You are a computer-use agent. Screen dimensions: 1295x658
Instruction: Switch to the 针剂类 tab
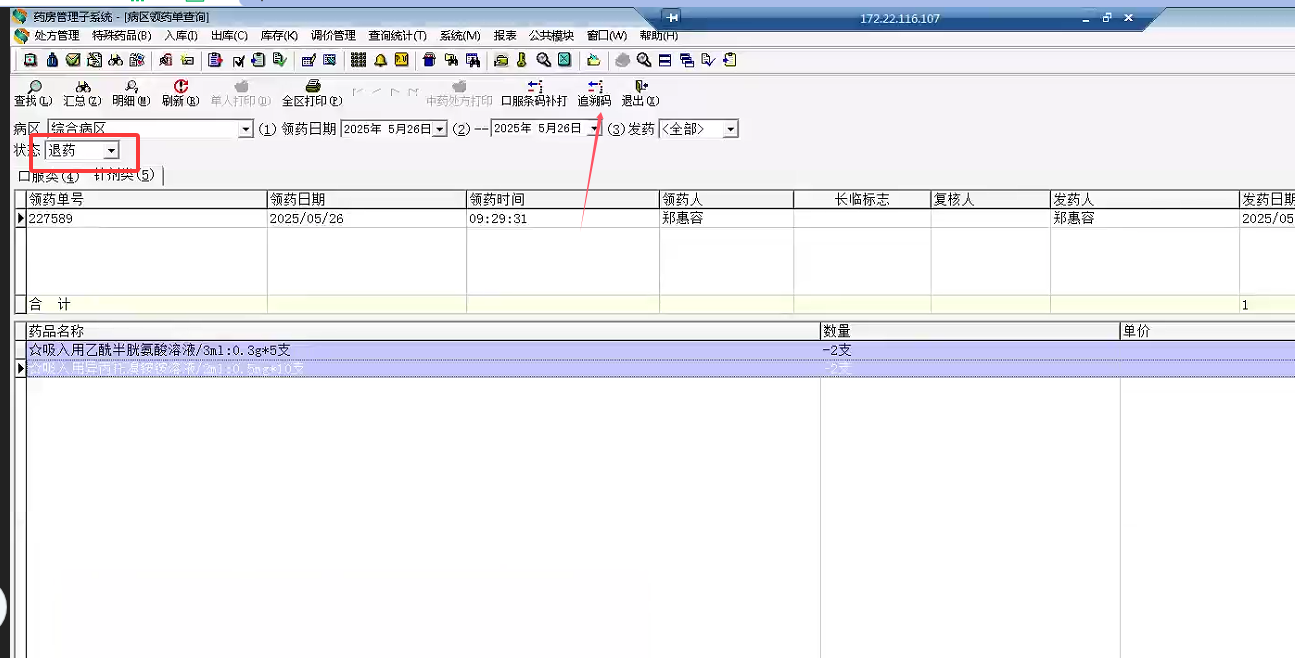point(124,176)
